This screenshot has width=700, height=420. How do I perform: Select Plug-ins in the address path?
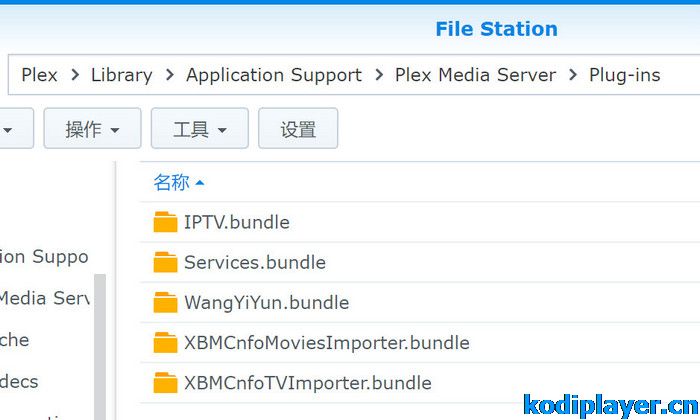[624, 75]
